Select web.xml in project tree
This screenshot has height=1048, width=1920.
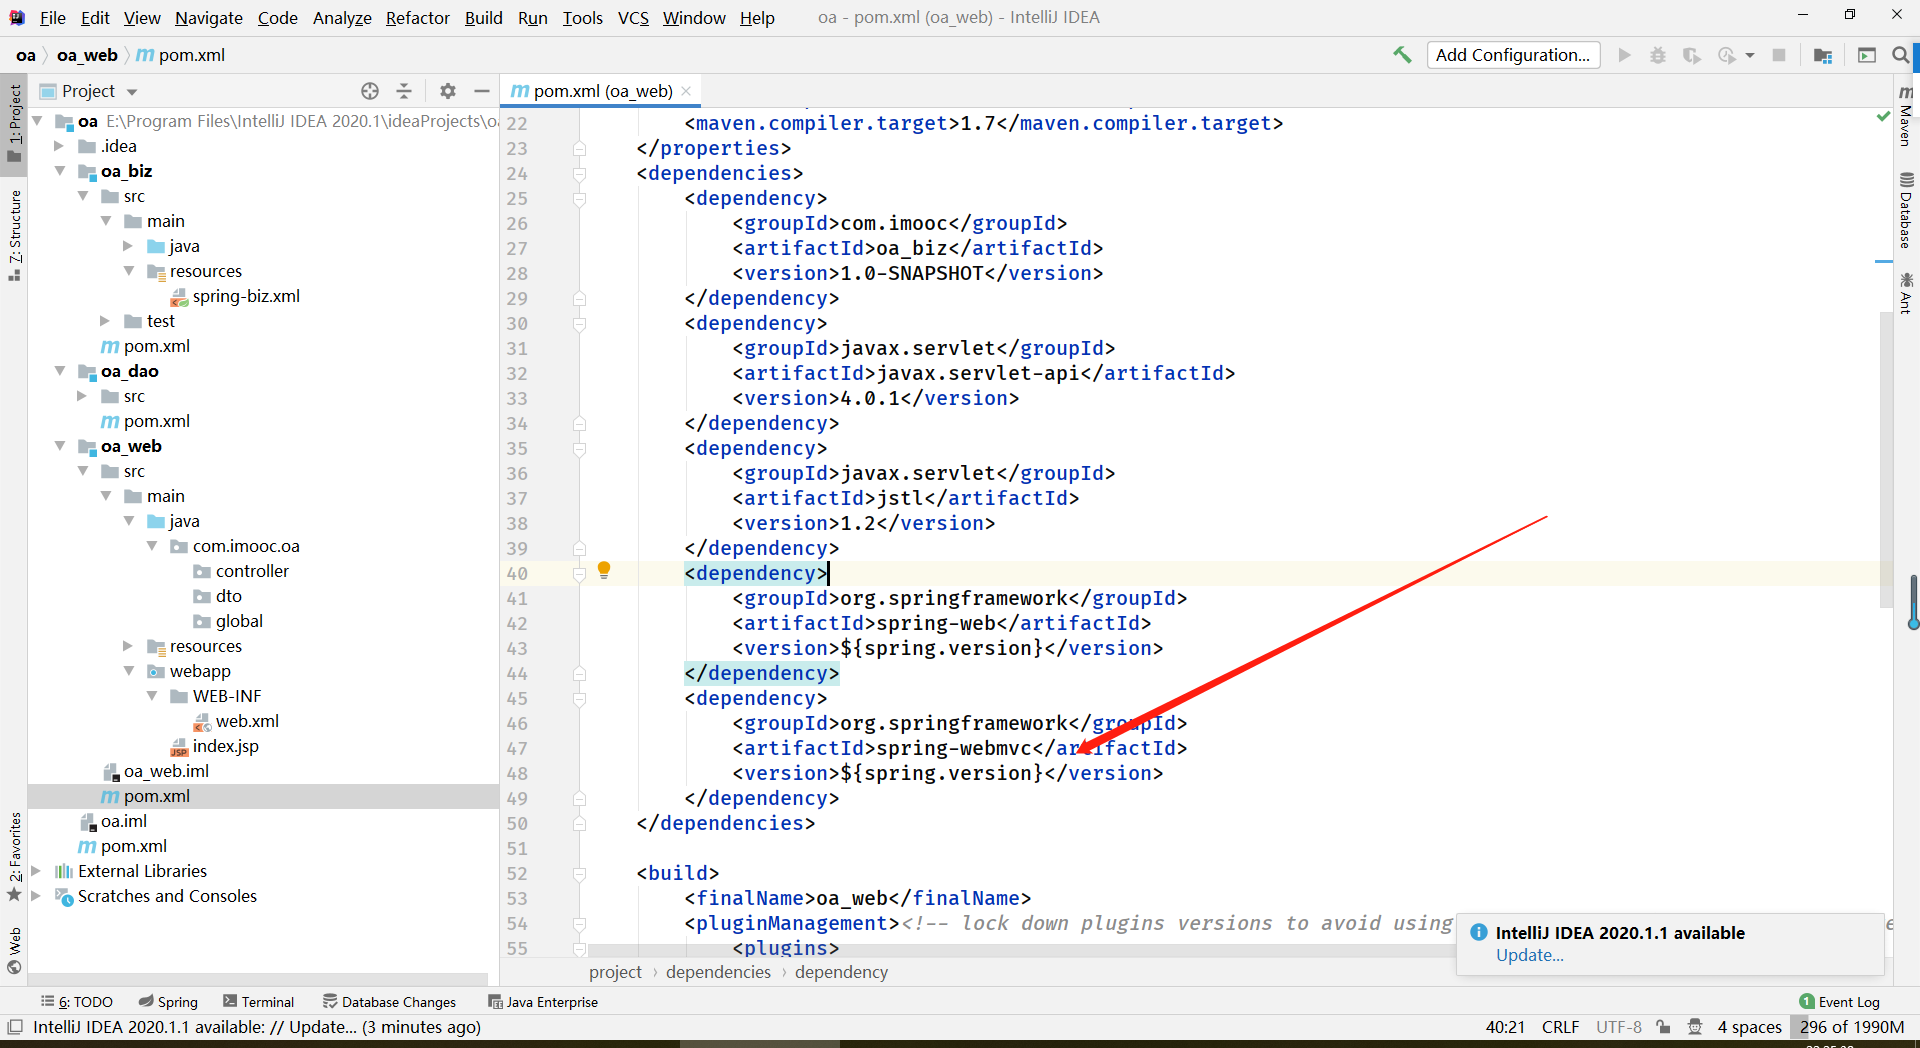click(247, 721)
